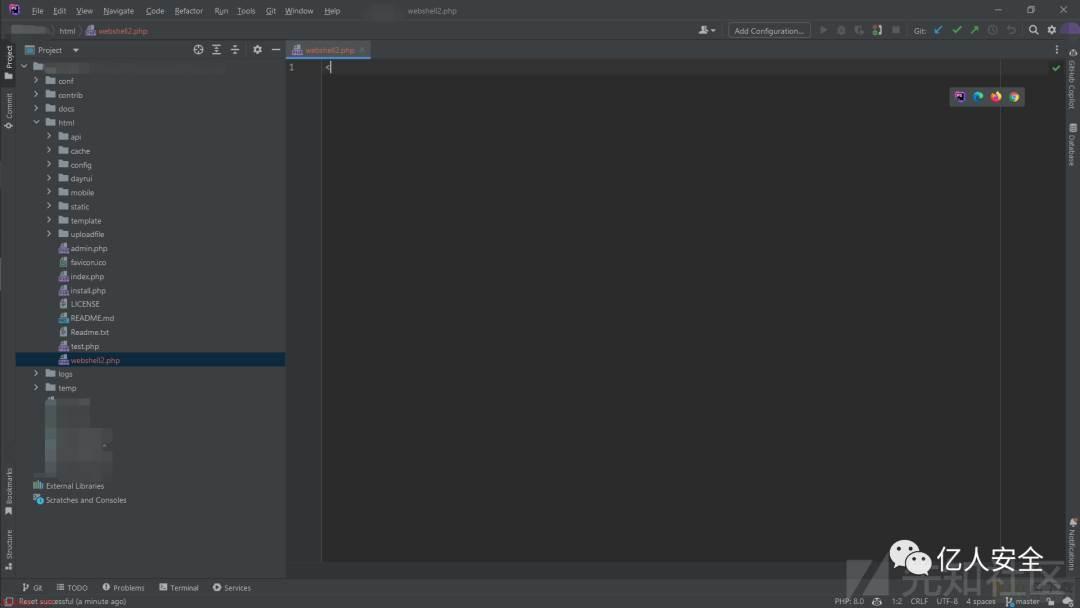Expand the contrib folder

[x=36, y=94]
